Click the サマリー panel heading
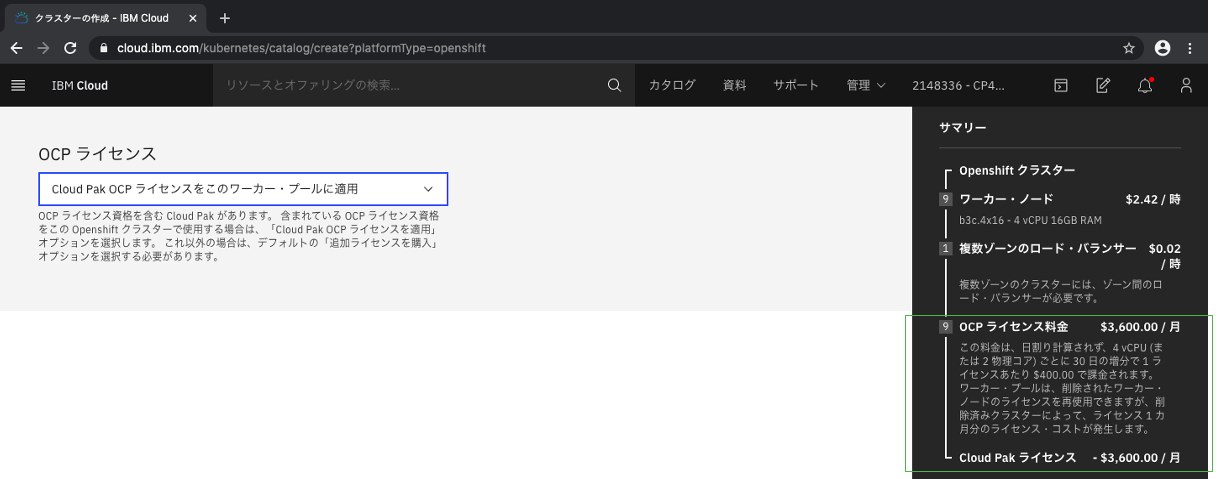Screen dimensions: 1219x479 coord(963,128)
